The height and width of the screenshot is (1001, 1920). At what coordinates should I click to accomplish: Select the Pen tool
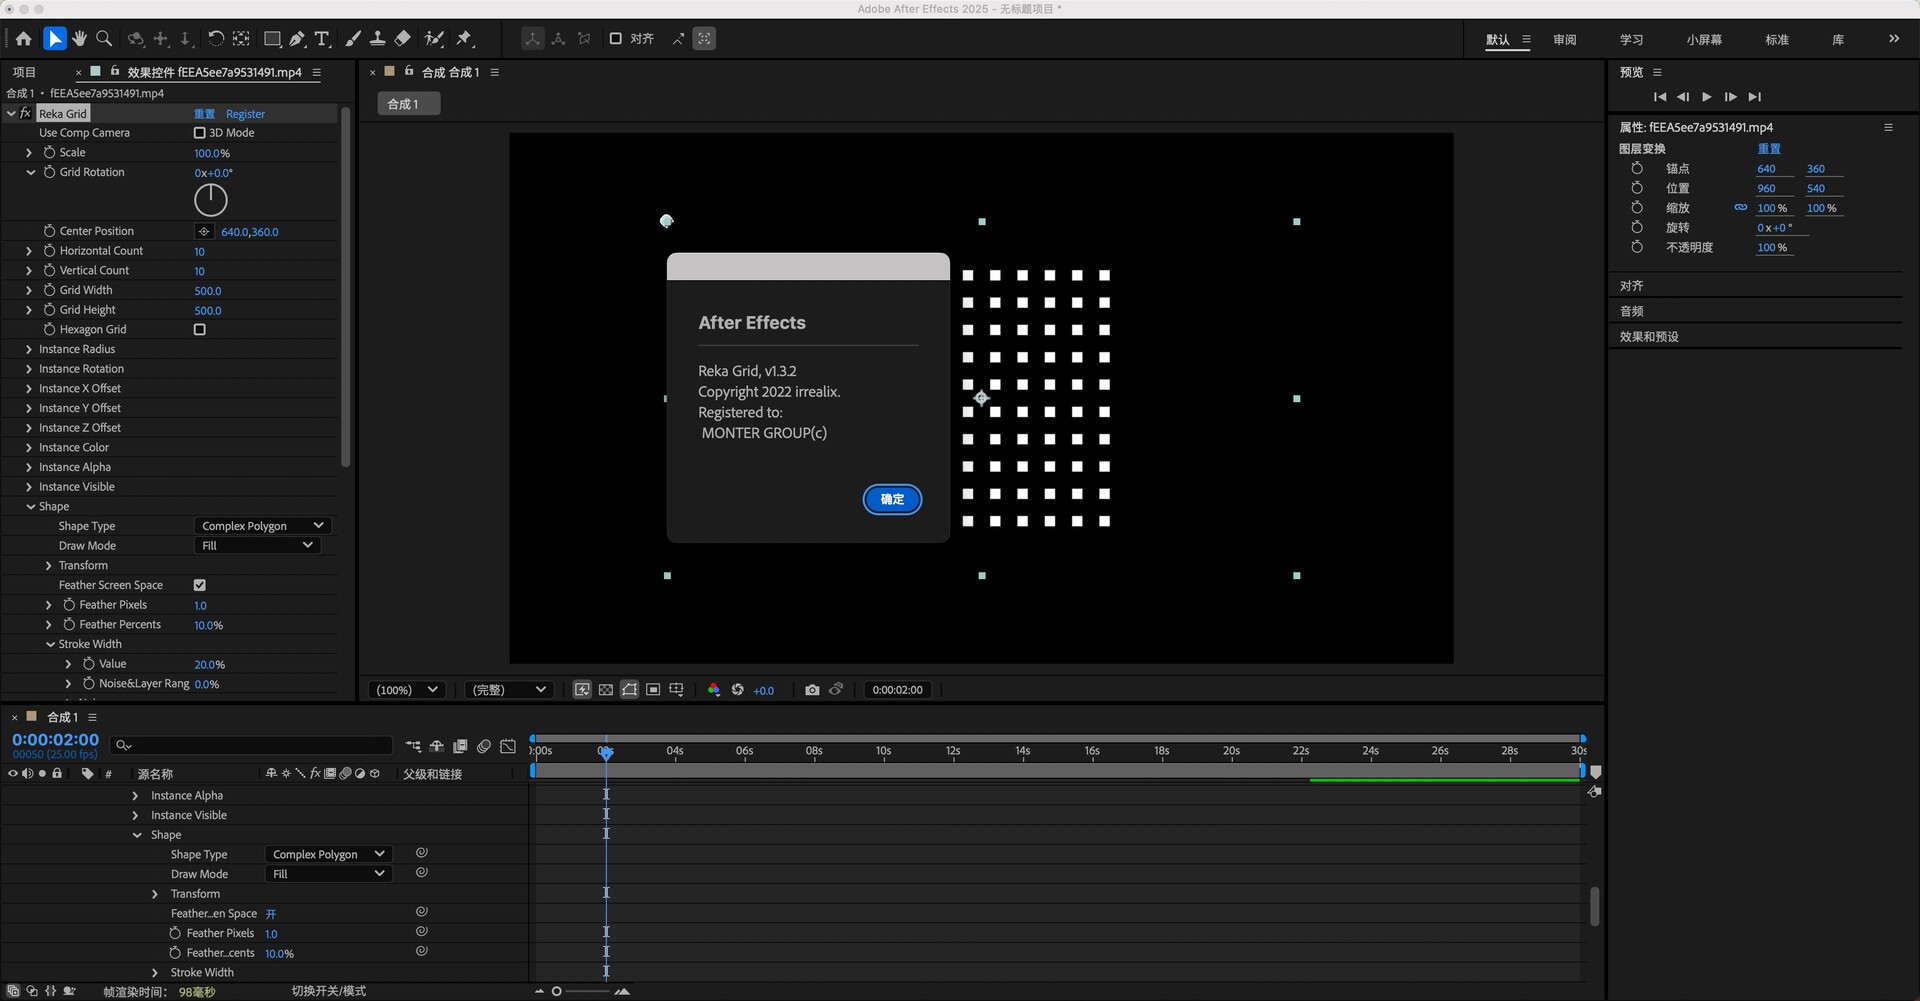297,39
